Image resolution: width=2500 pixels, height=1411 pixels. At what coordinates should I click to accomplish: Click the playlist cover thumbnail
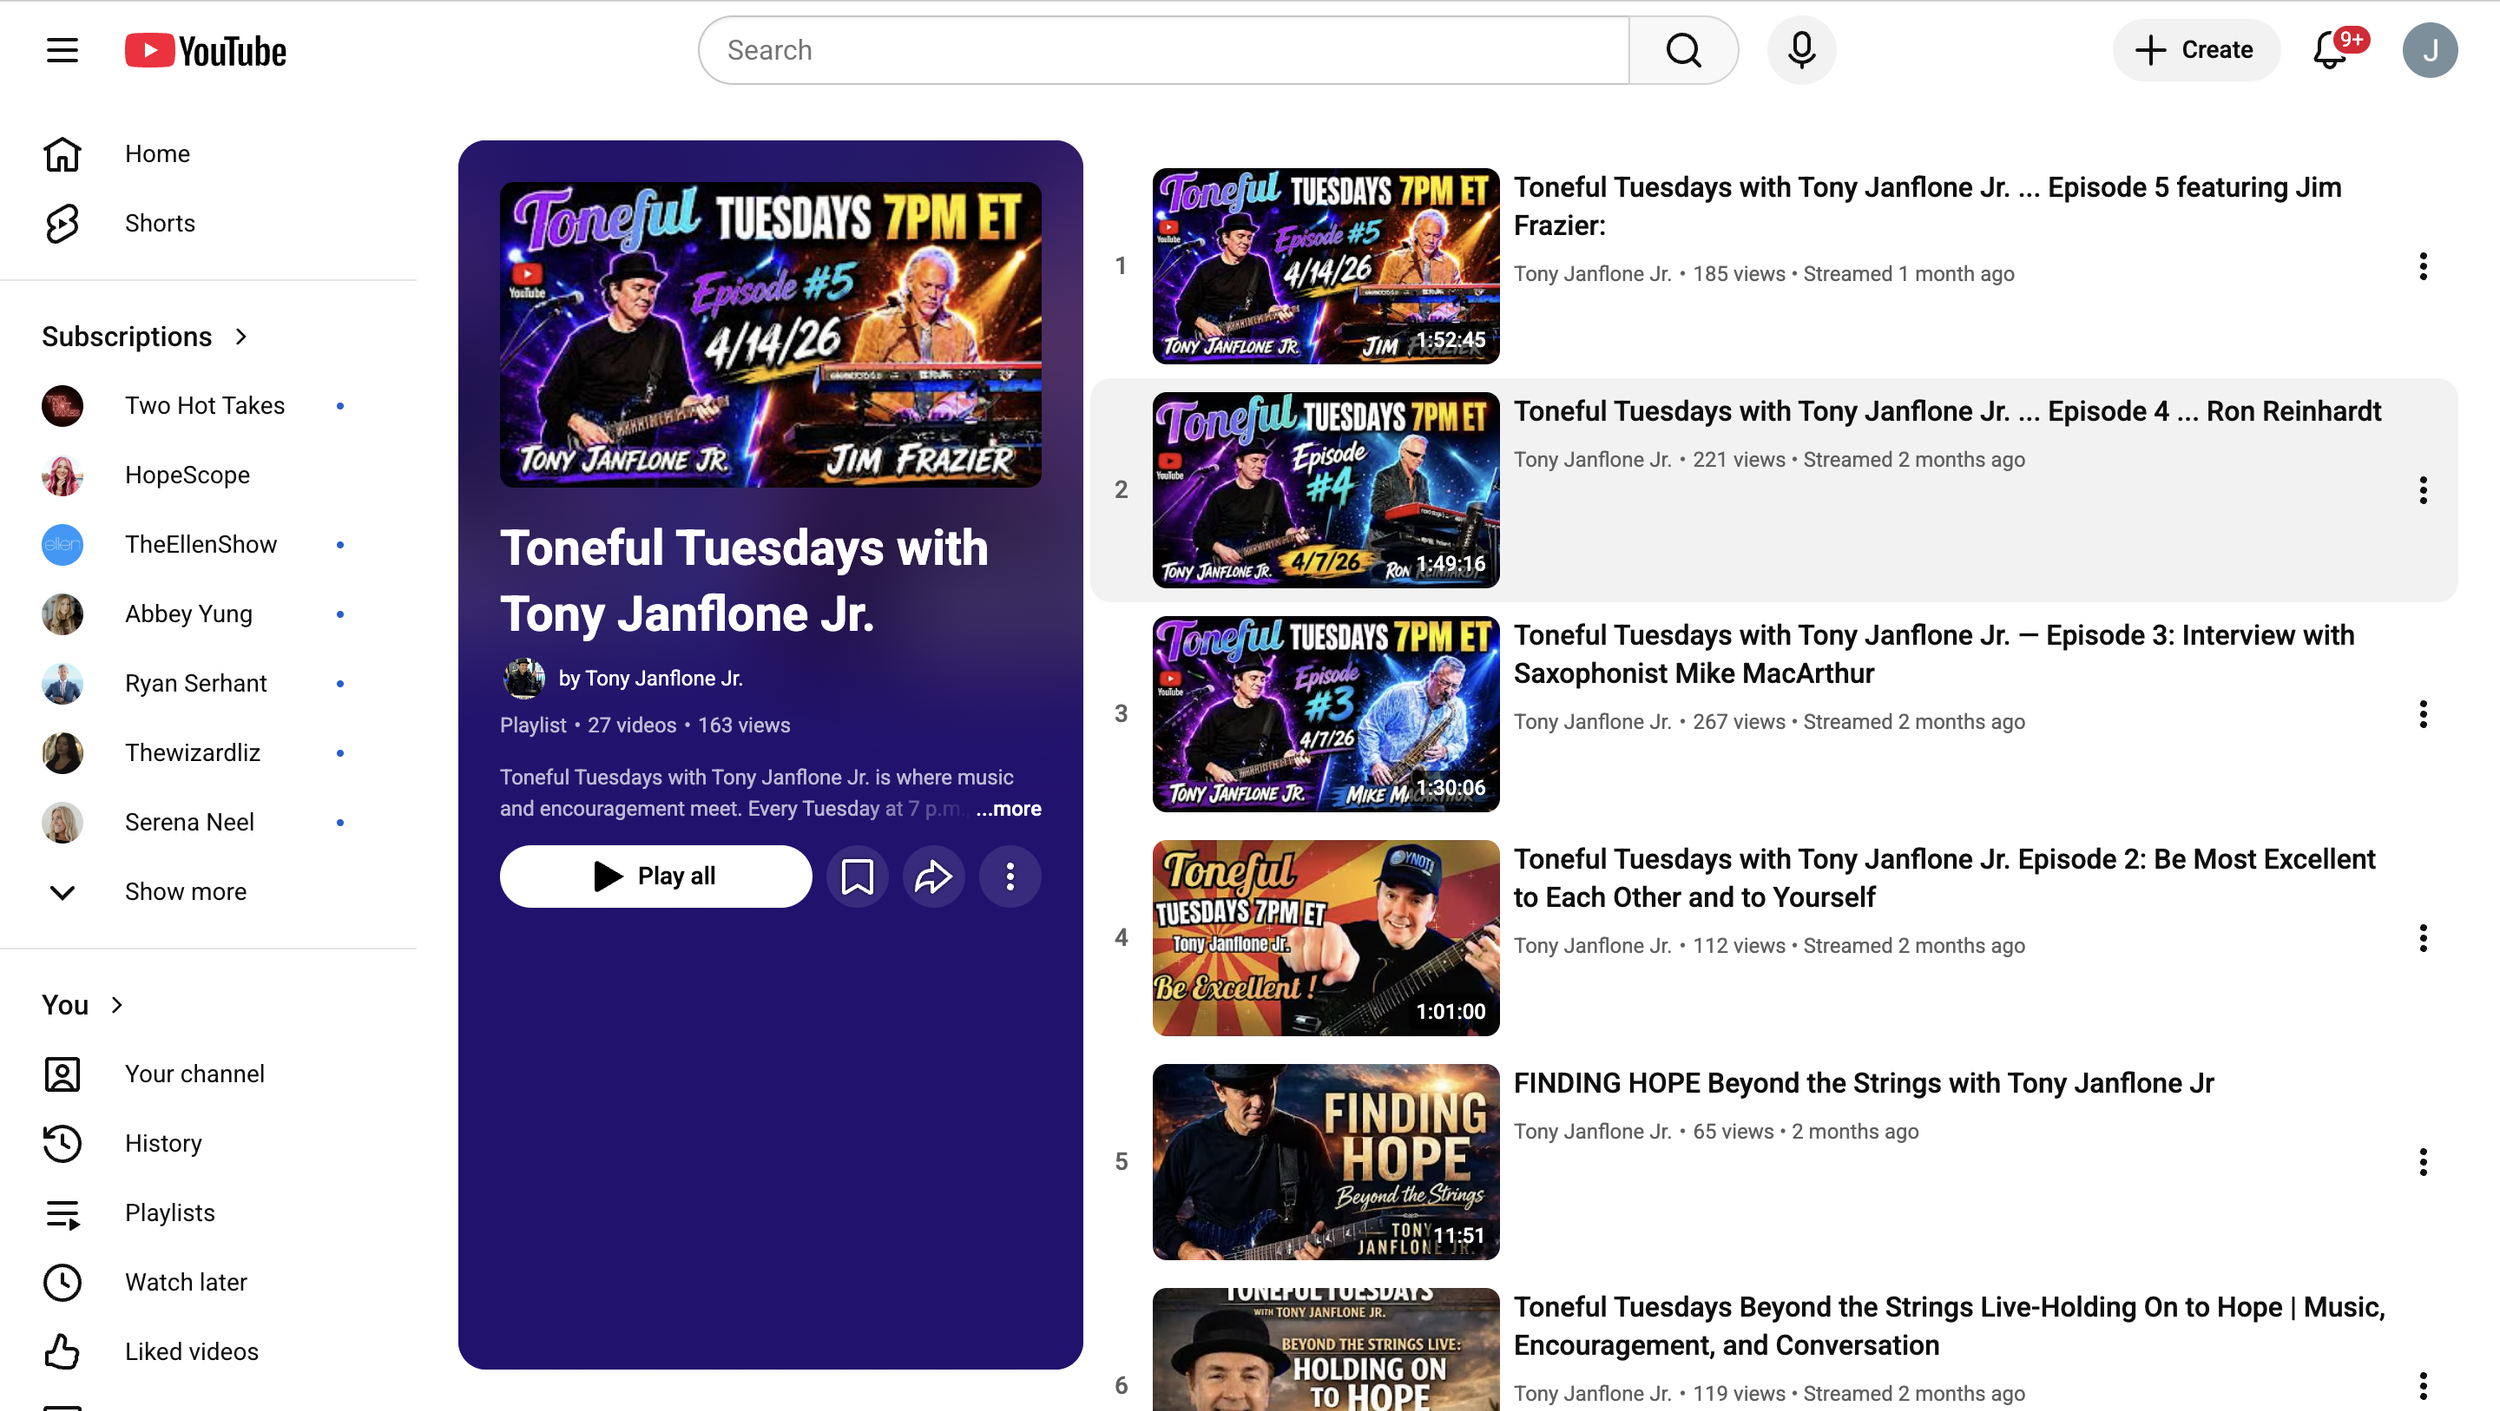pos(770,335)
